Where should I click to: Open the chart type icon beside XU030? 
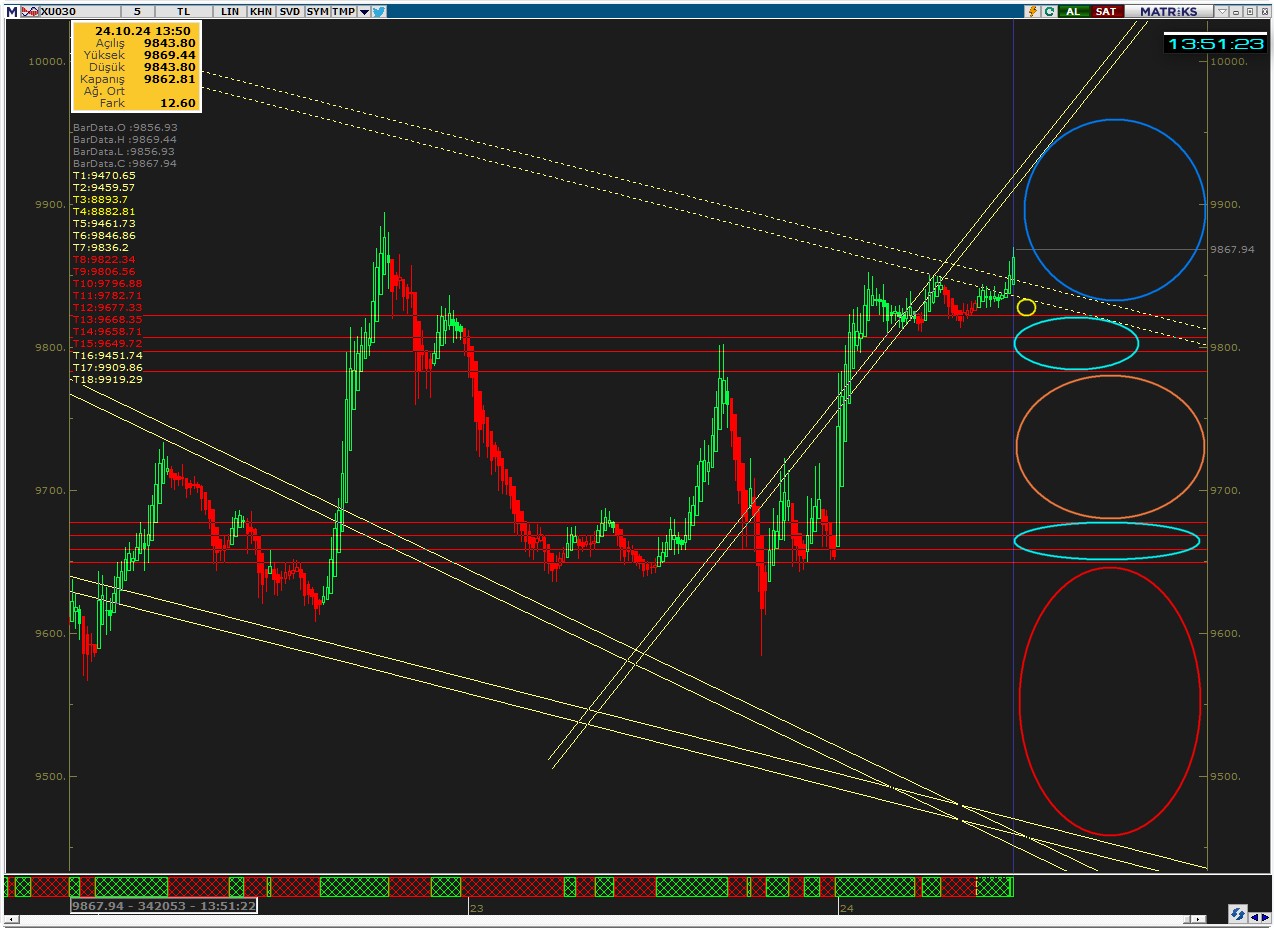[x=30, y=11]
